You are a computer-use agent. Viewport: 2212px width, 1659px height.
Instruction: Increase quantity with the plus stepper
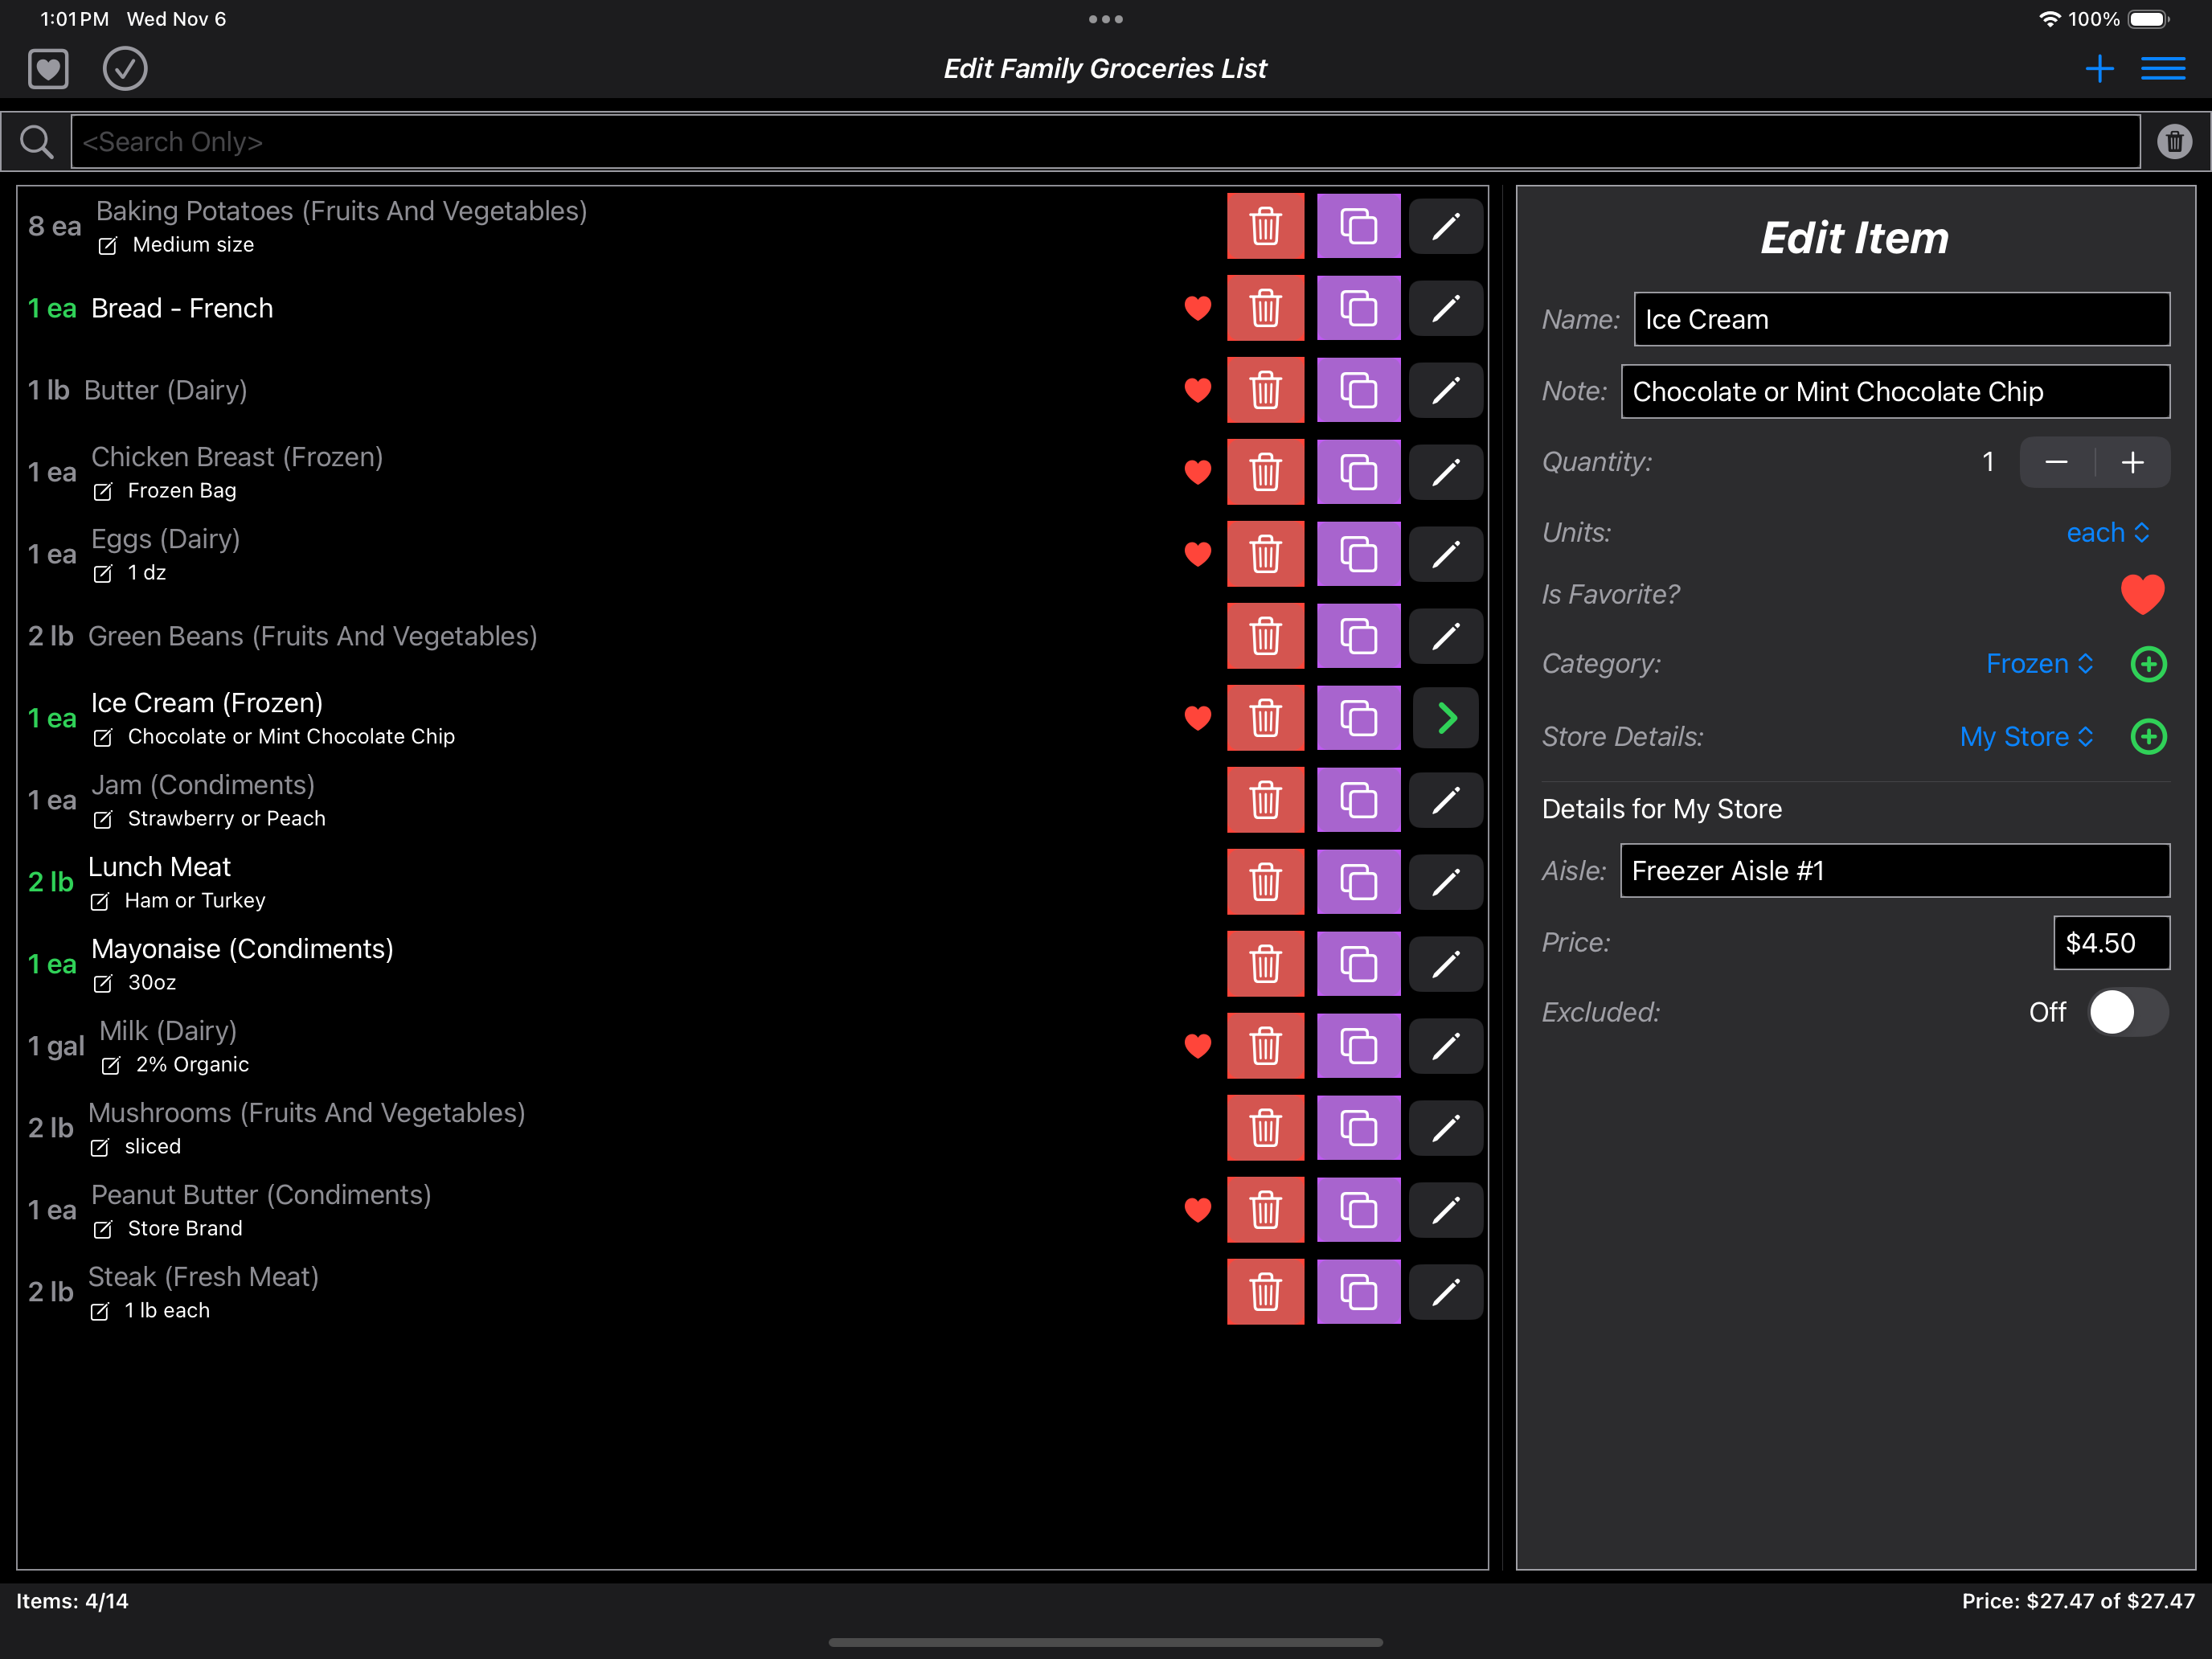tap(2132, 462)
